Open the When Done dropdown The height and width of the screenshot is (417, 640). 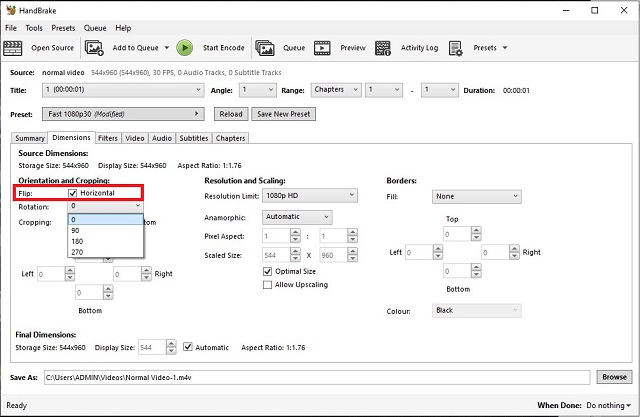pyautogui.click(x=609, y=405)
